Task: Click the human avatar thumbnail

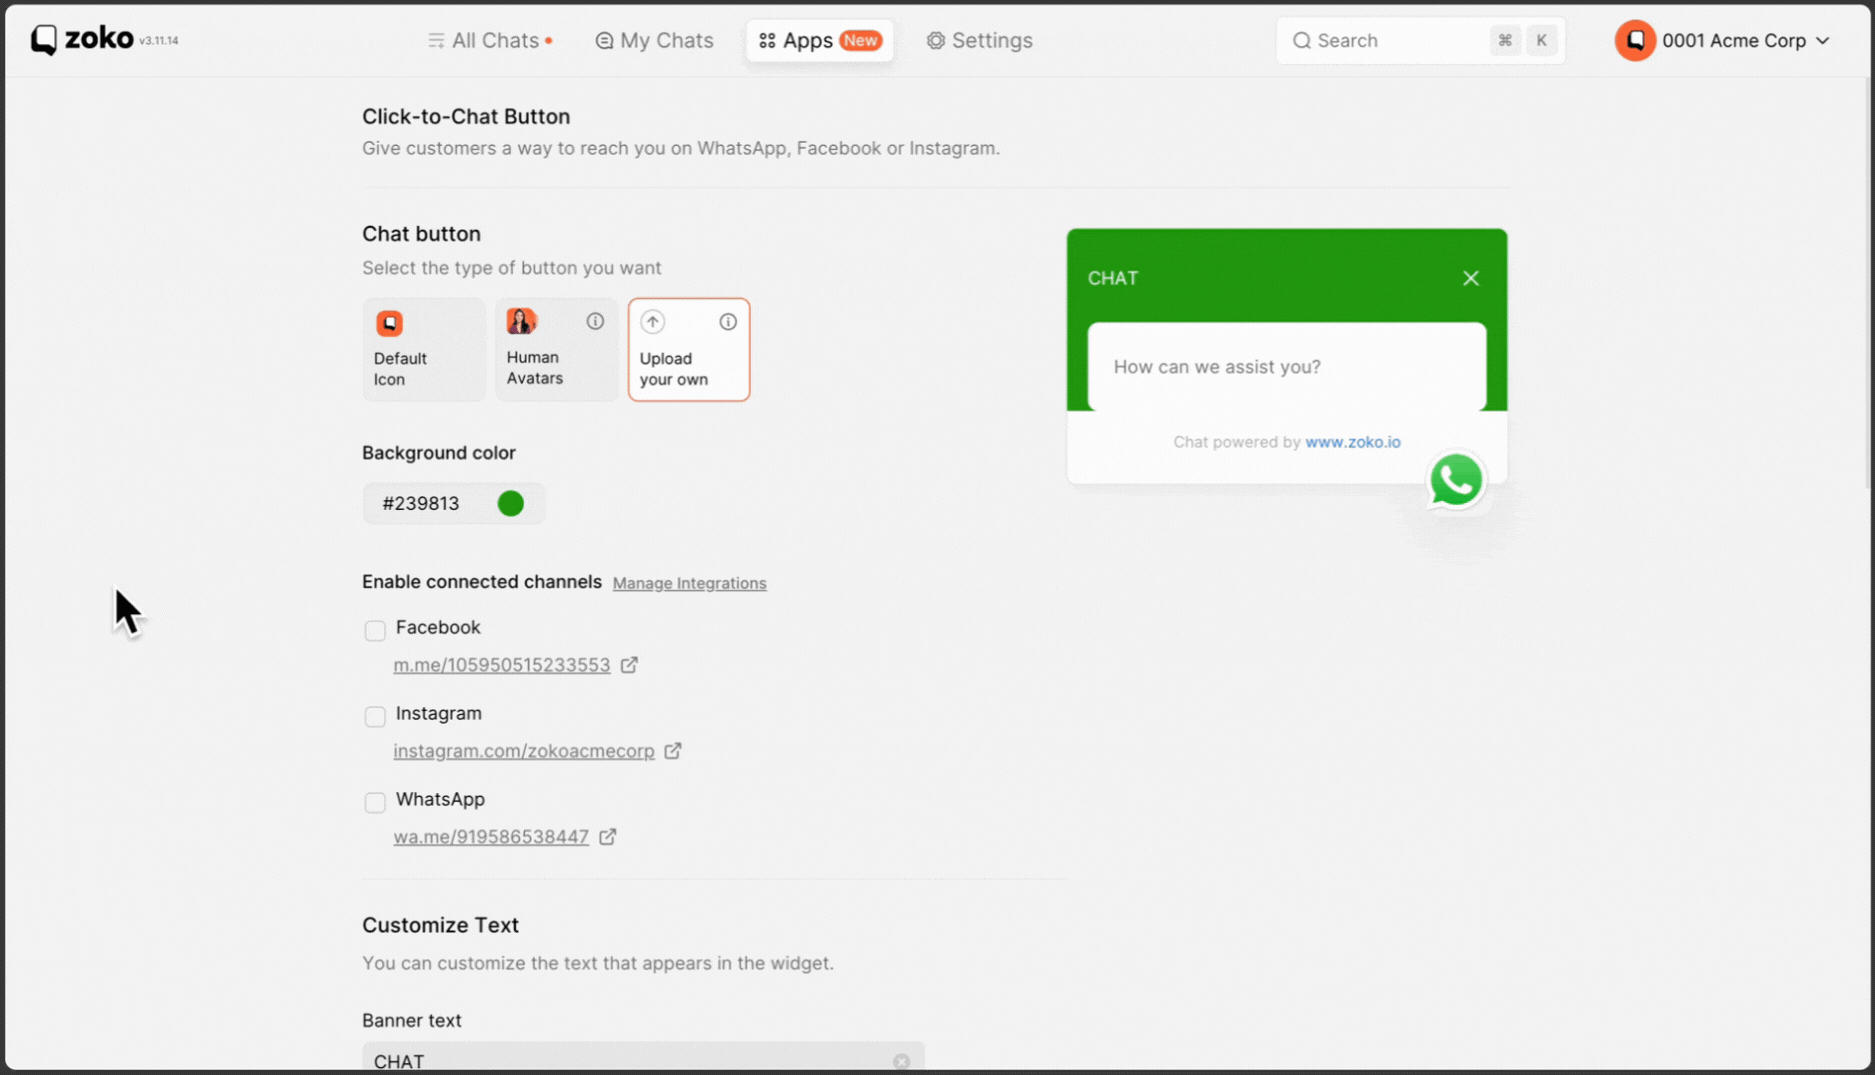Action: click(x=521, y=321)
